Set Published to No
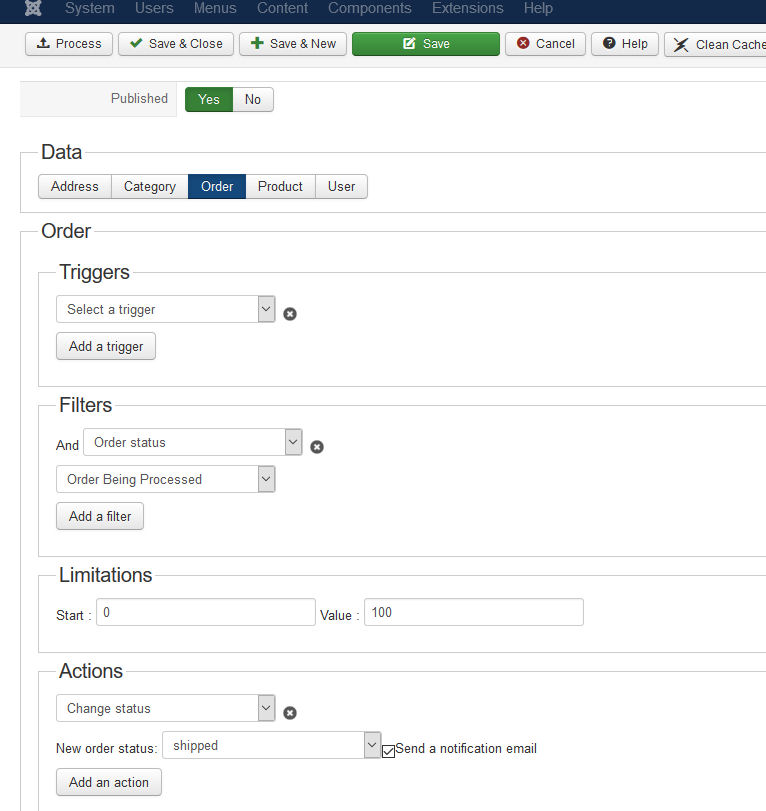This screenshot has width=766, height=811. 253,99
